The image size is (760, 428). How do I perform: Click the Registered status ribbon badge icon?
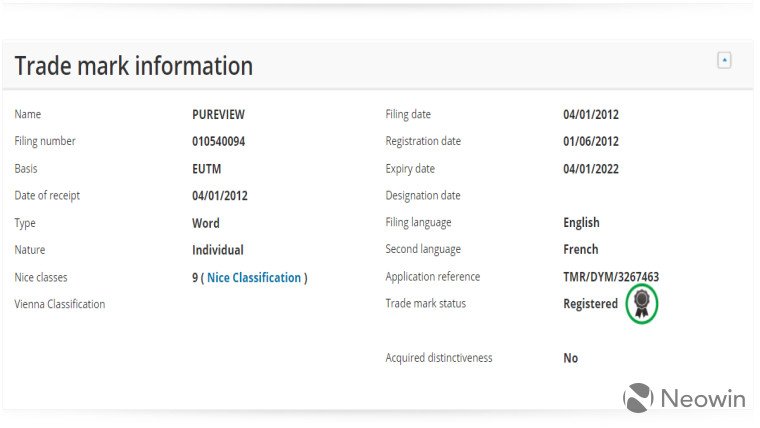tap(642, 304)
